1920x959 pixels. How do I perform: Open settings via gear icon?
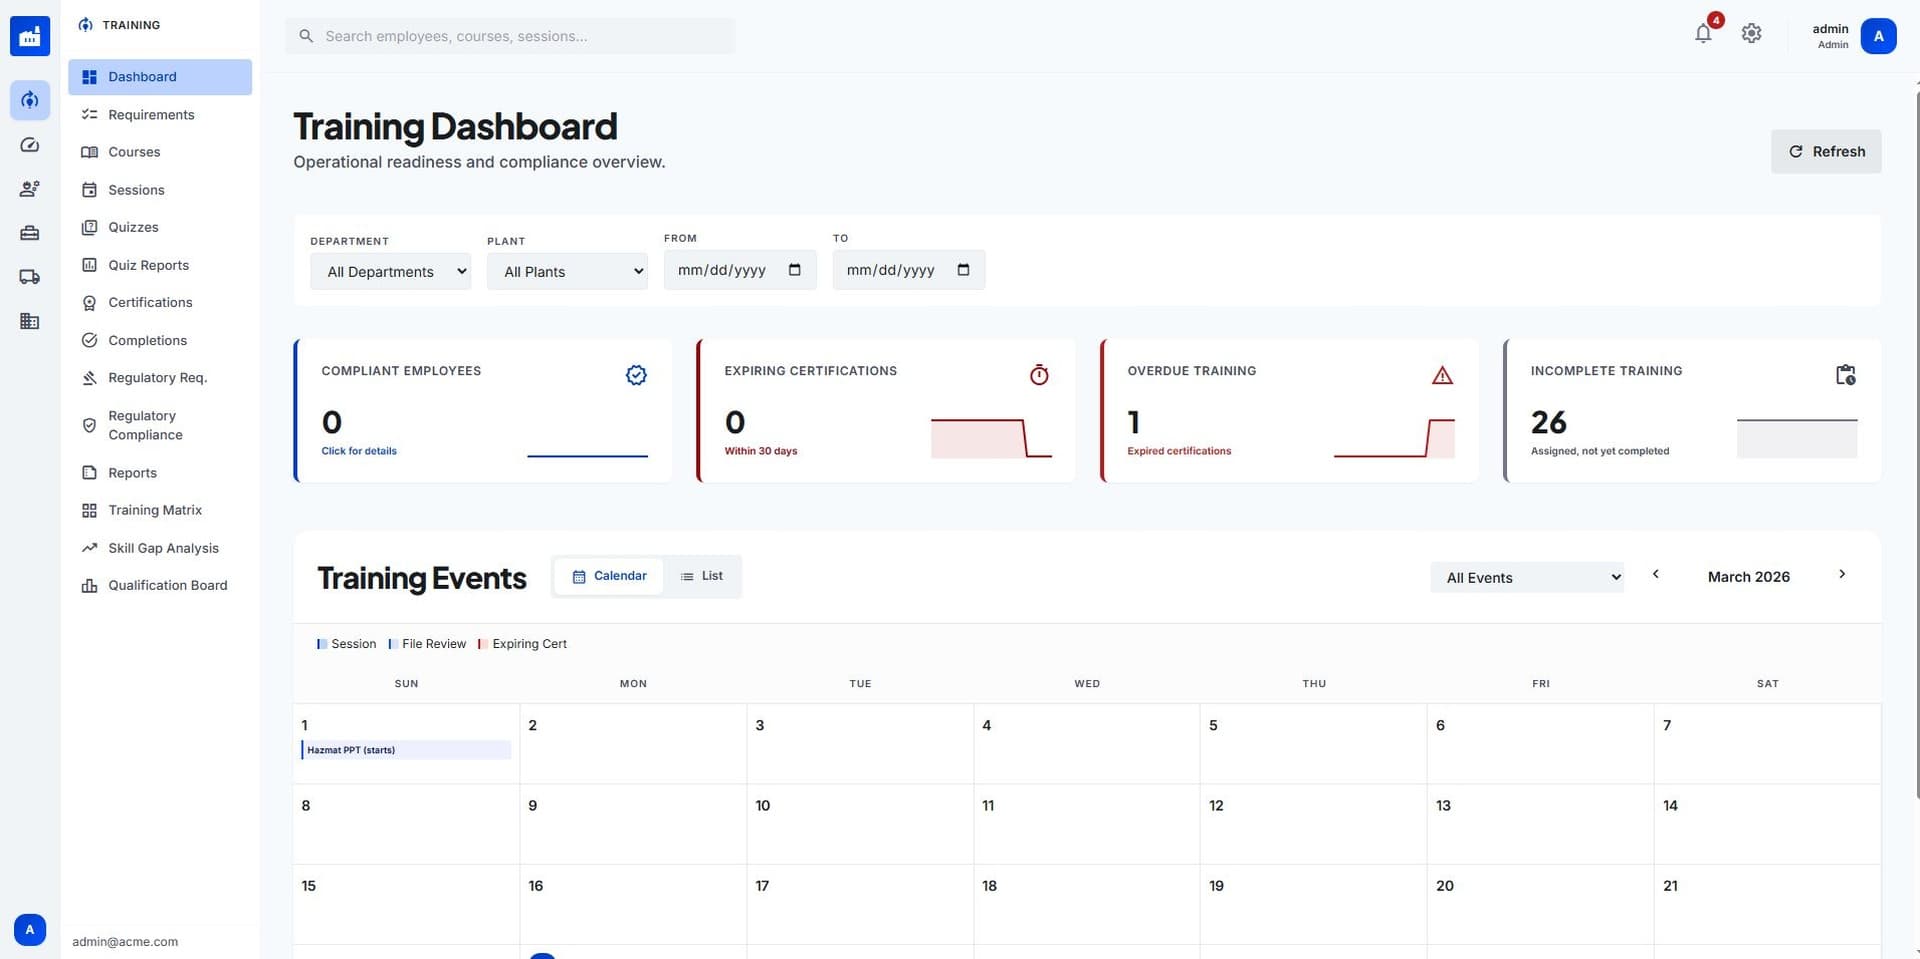[x=1751, y=33]
